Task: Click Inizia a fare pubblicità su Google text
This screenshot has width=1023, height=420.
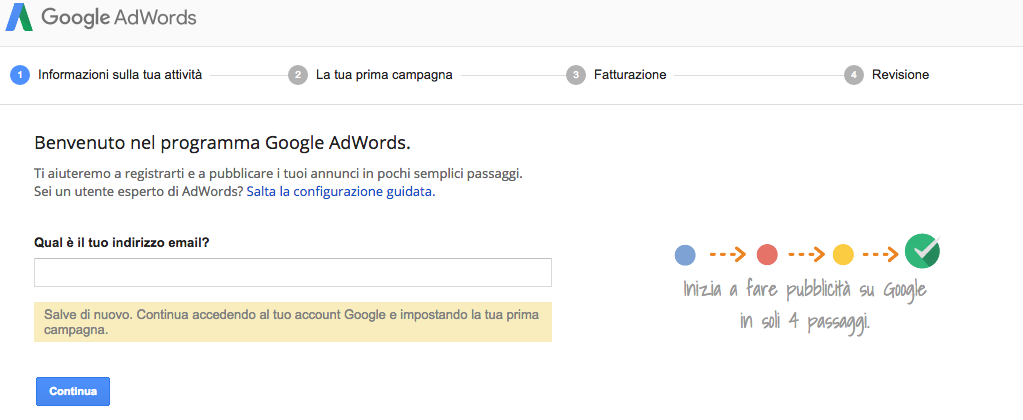Action: 805,289
